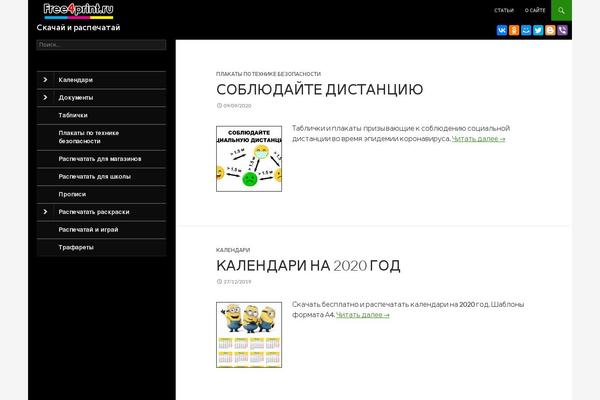Screen dimensions: 600x400
Task: Click the 09/09/2020 post date
Action: (x=237, y=106)
